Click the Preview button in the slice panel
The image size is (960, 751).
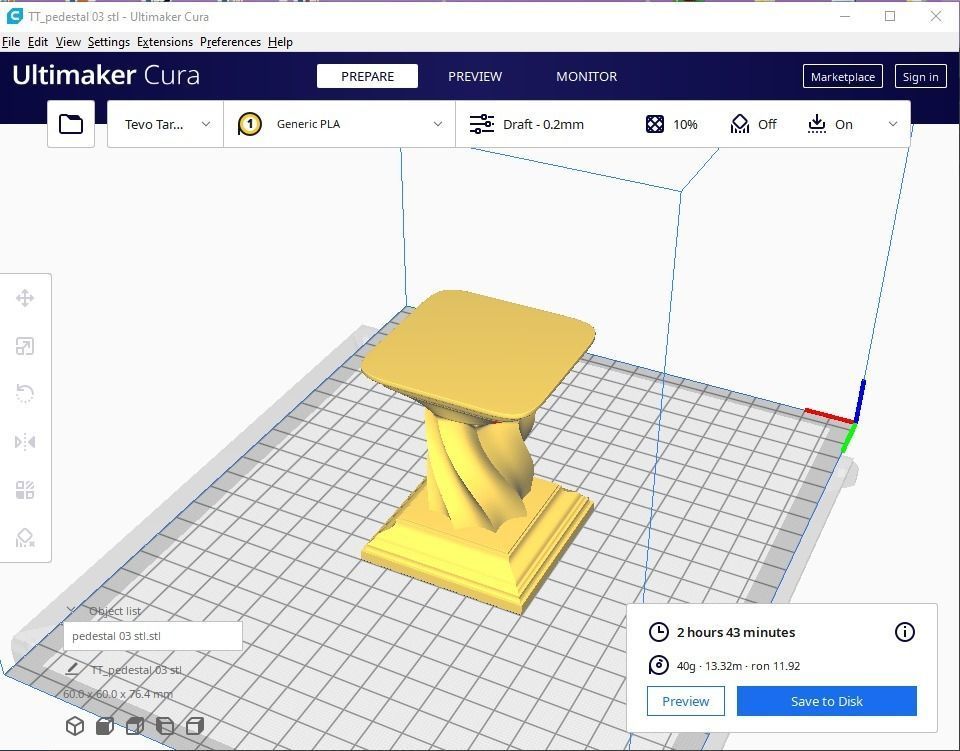pos(686,701)
